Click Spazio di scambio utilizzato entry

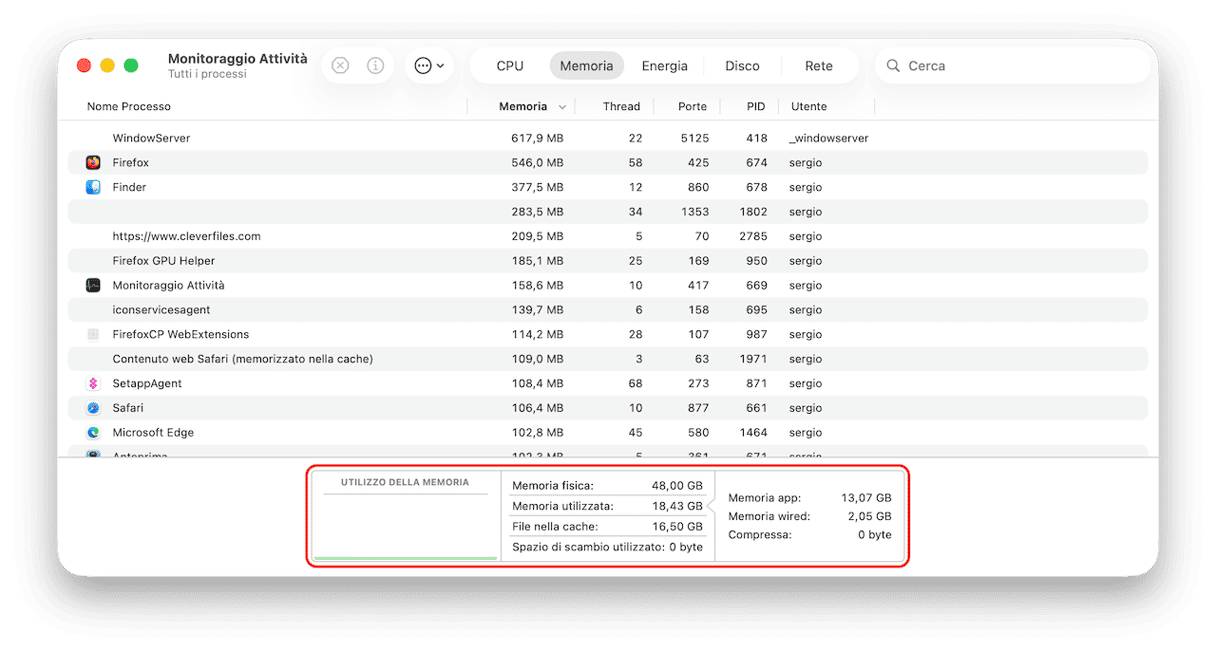[607, 547]
